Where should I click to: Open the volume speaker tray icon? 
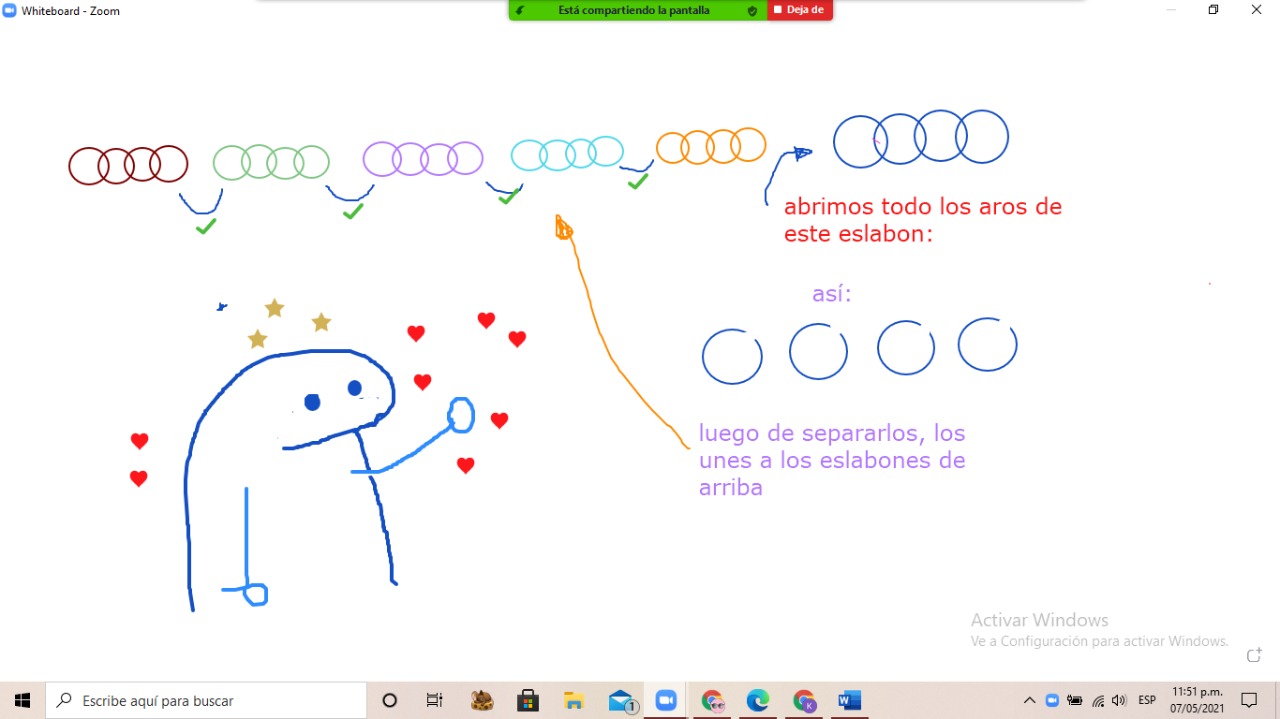pos(1119,701)
